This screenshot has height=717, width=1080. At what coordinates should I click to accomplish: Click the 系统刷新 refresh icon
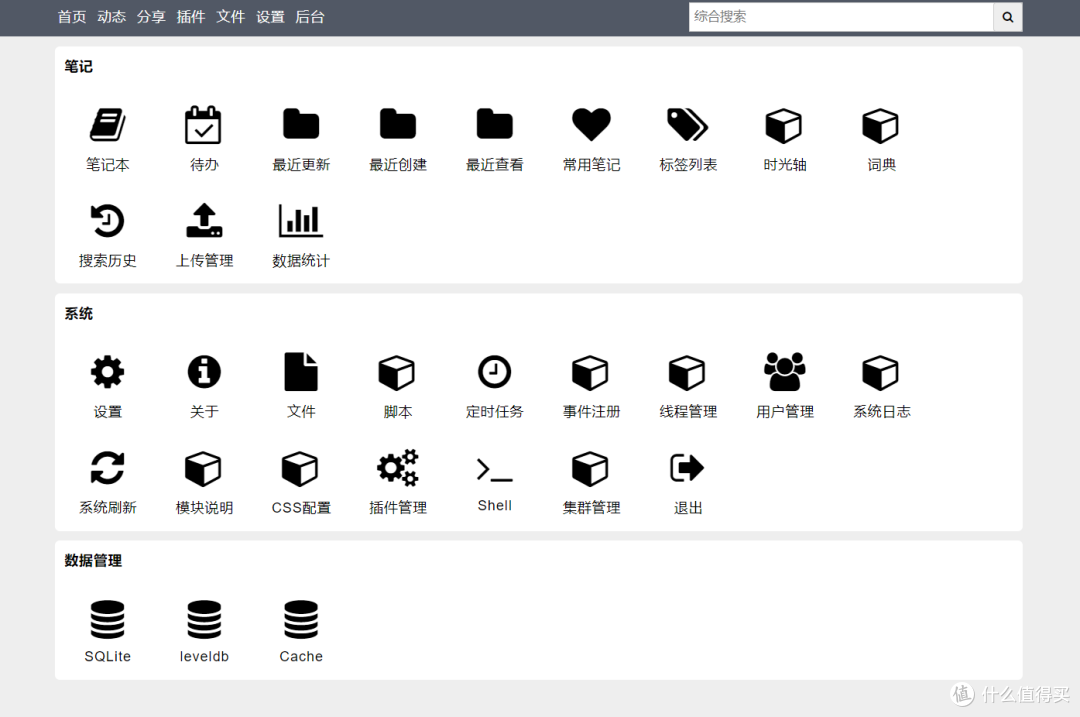tap(107, 468)
